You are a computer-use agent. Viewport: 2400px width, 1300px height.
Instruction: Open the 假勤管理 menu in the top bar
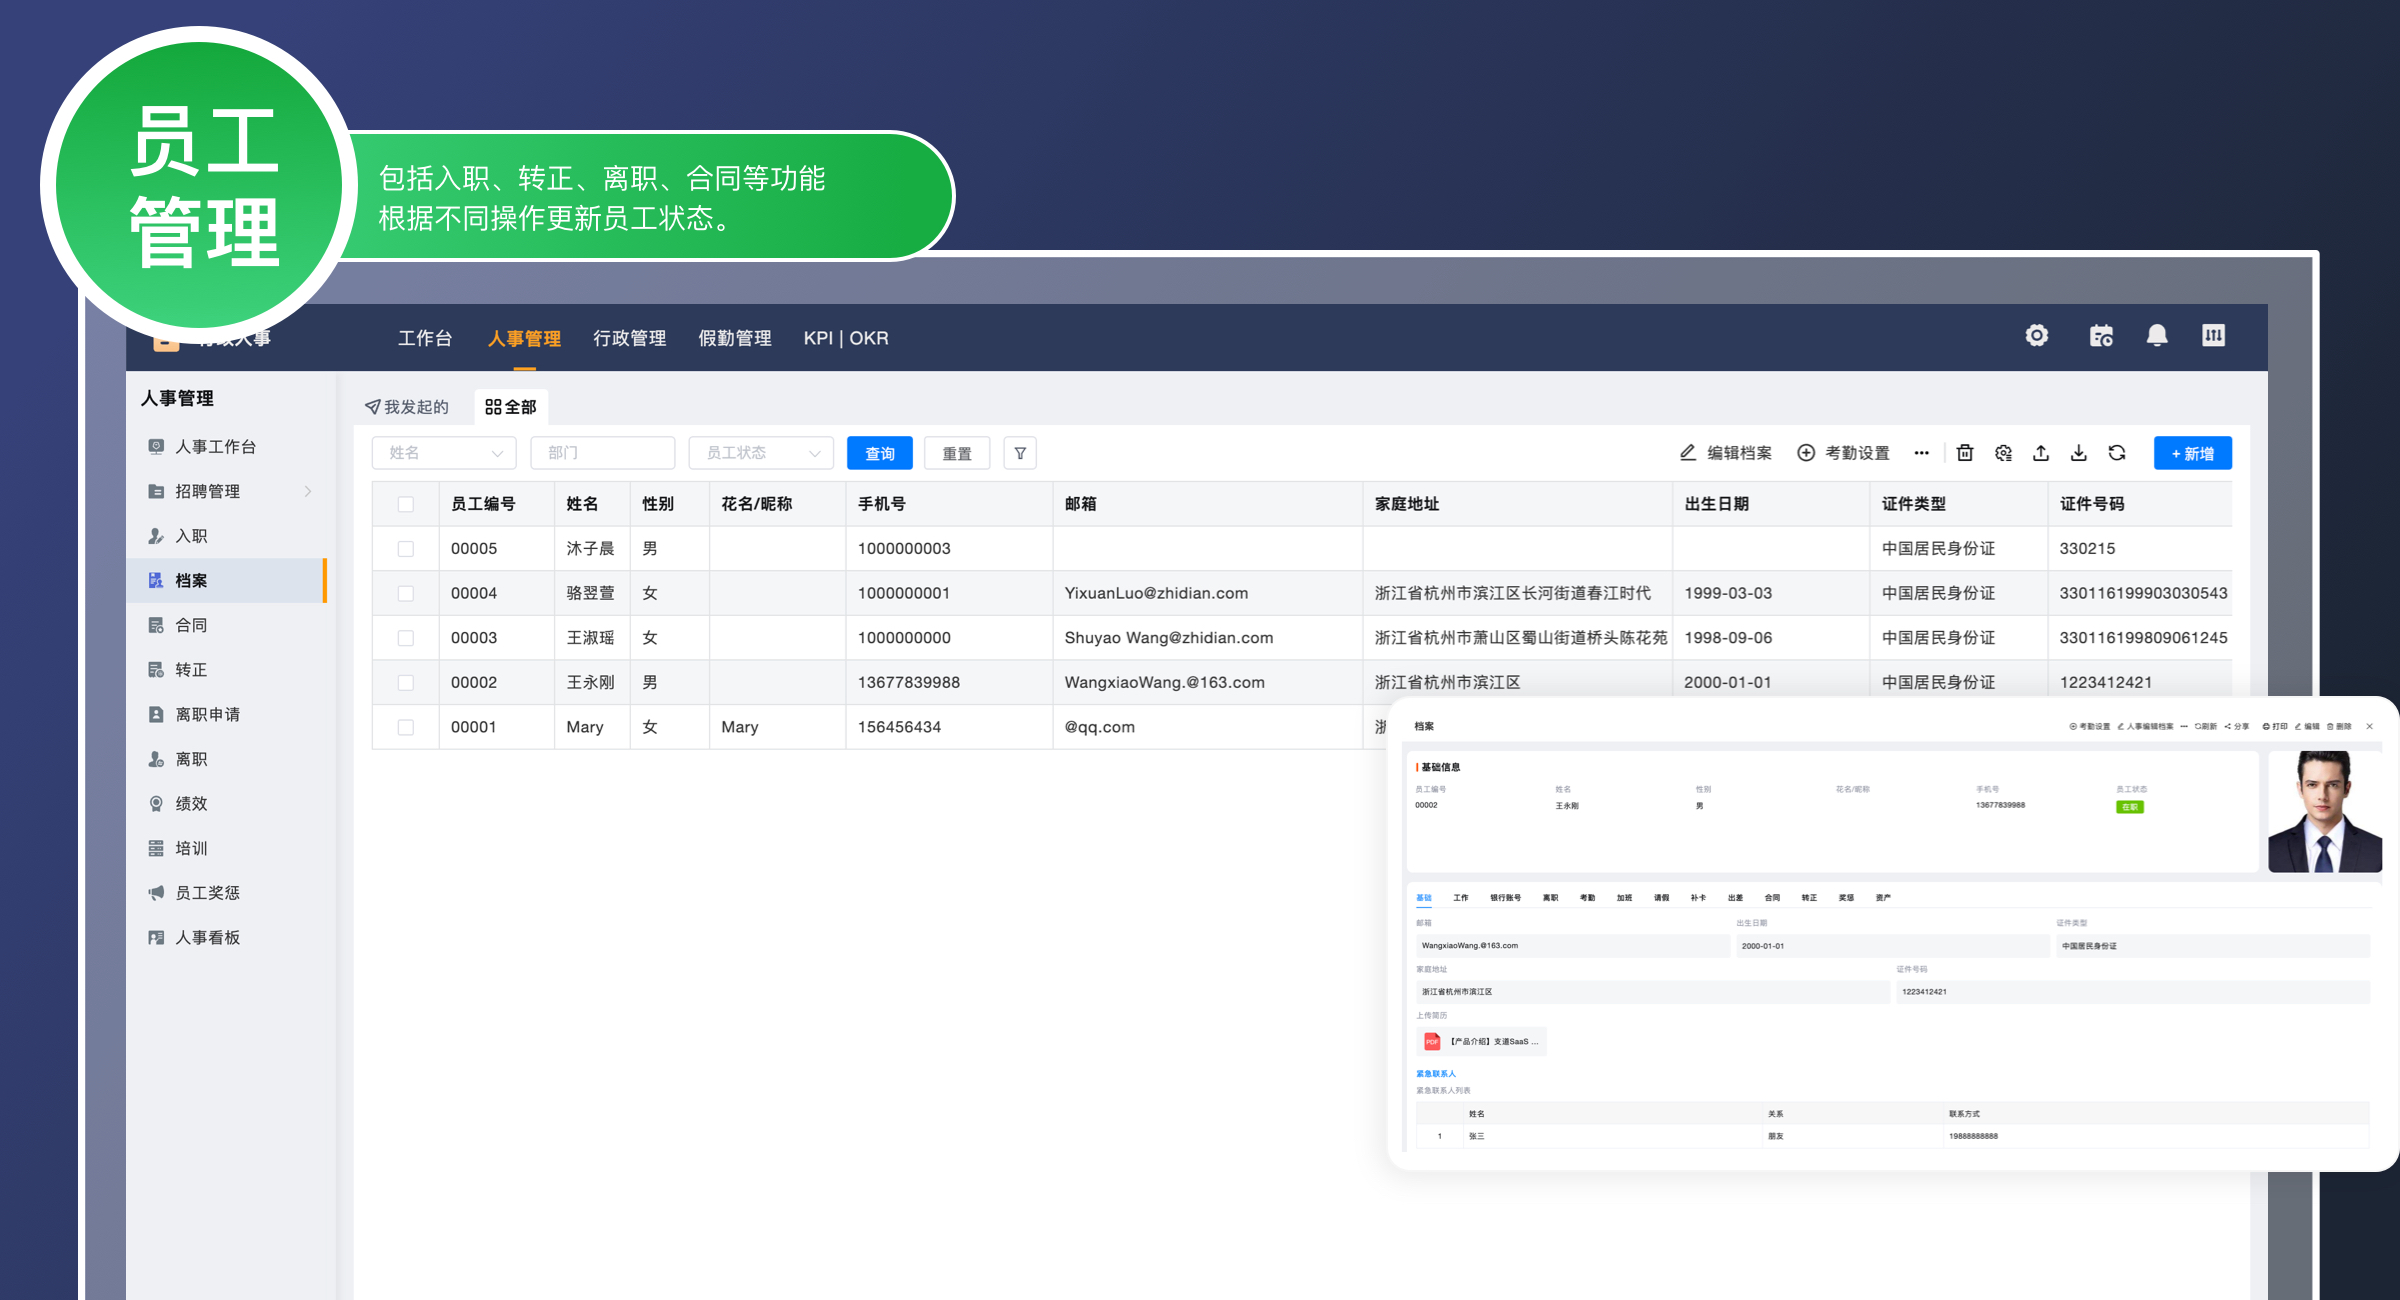click(x=734, y=338)
